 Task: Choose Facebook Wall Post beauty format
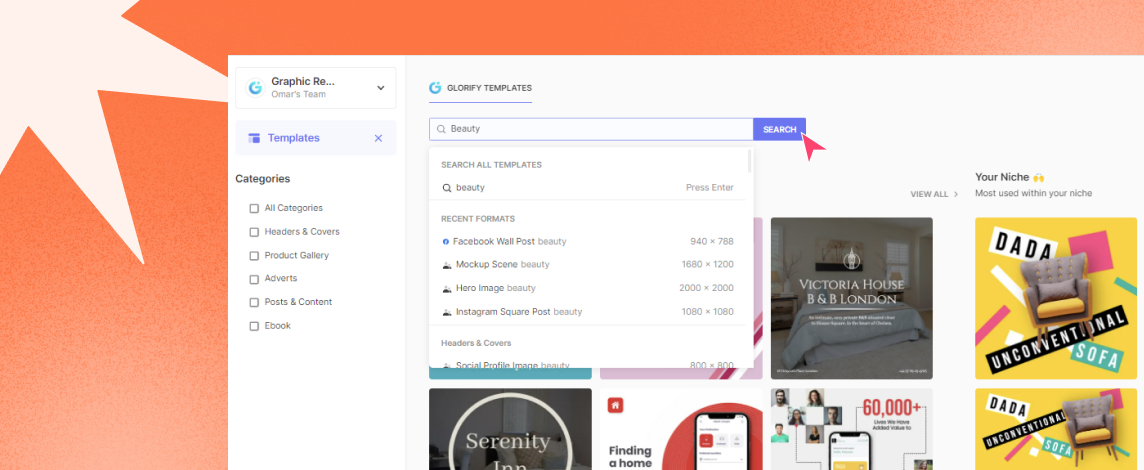588,241
